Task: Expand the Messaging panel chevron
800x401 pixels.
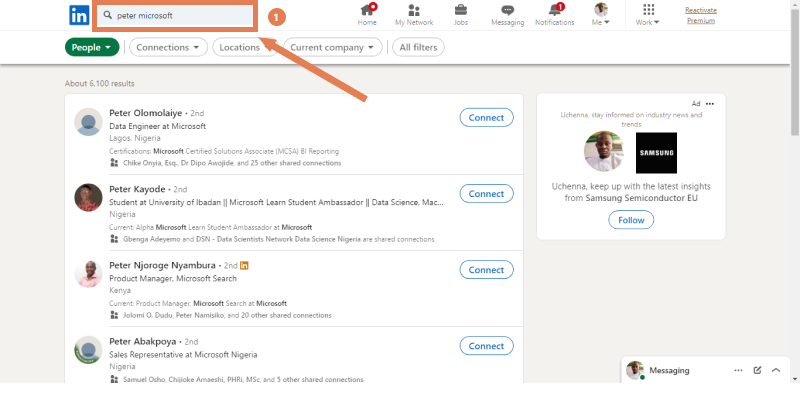Action: [x=776, y=370]
